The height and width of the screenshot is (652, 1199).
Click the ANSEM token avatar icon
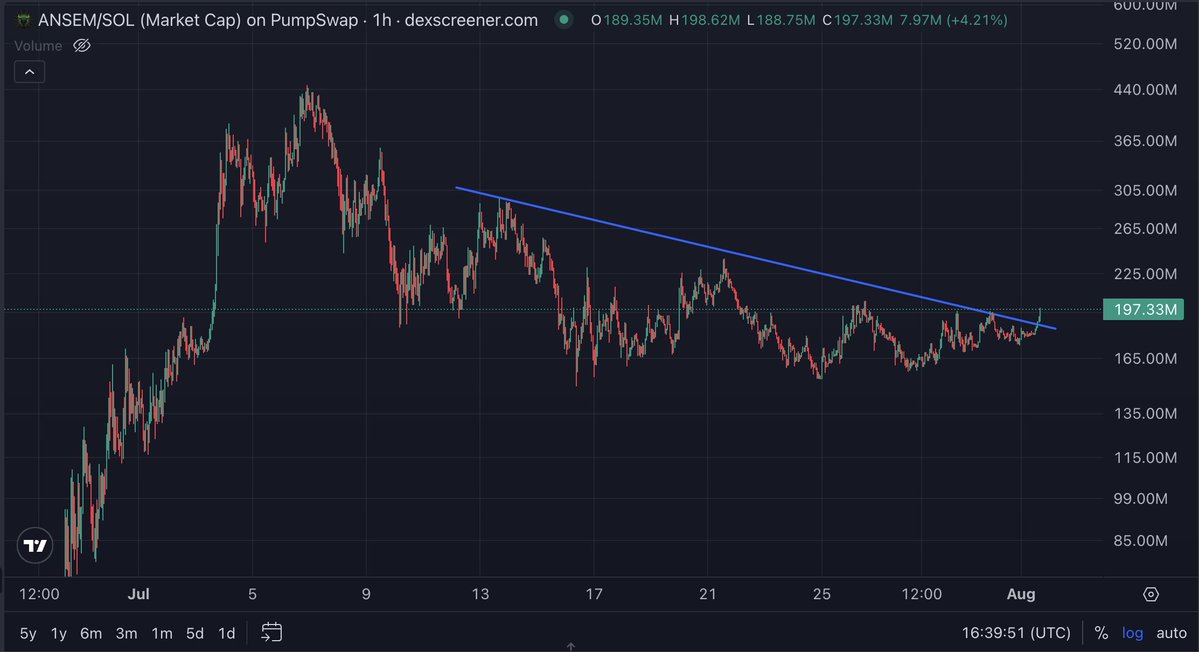pos(24,20)
